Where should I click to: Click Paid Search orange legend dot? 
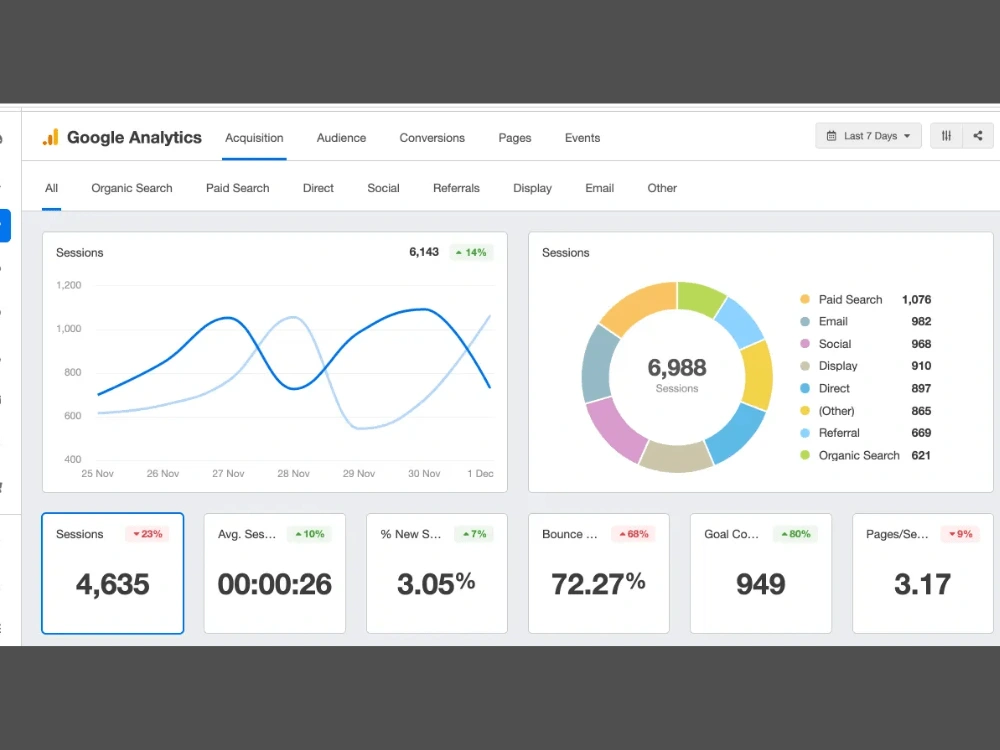805,299
